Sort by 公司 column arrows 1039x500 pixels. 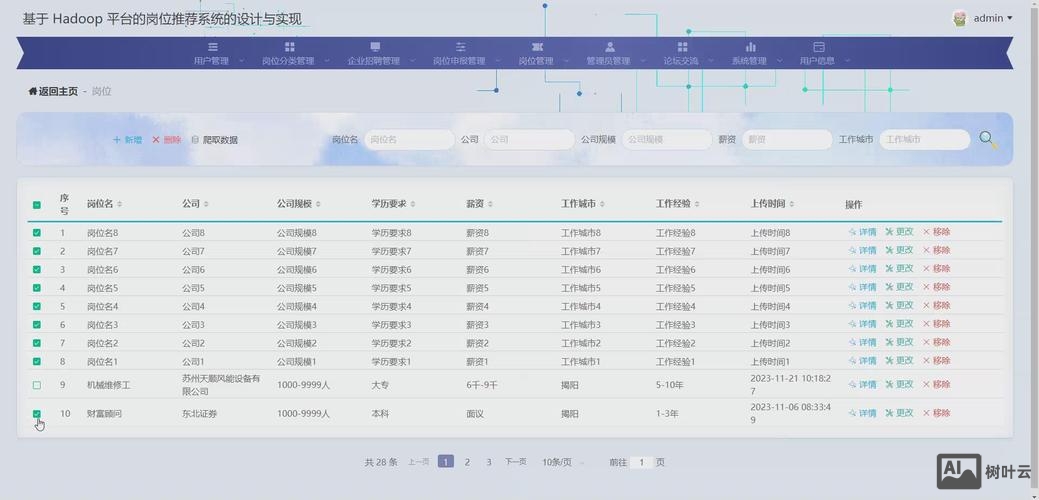(x=206, y=204)
